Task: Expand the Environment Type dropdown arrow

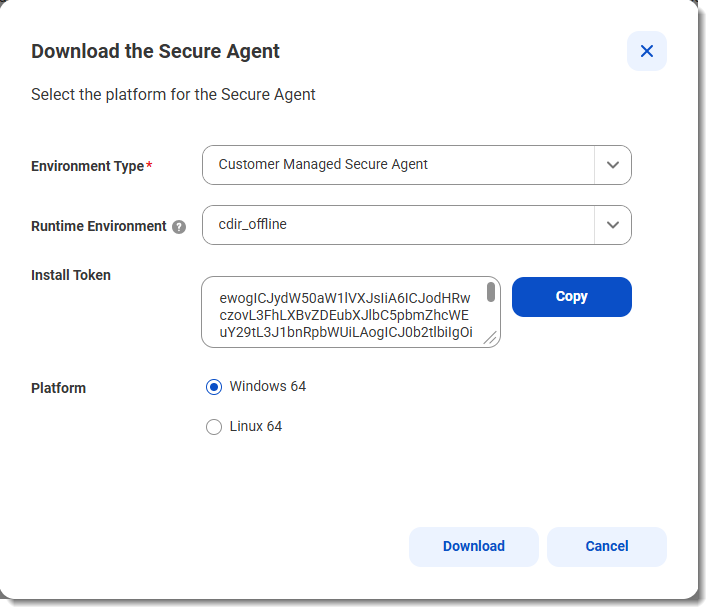Action: click(612, 165)
